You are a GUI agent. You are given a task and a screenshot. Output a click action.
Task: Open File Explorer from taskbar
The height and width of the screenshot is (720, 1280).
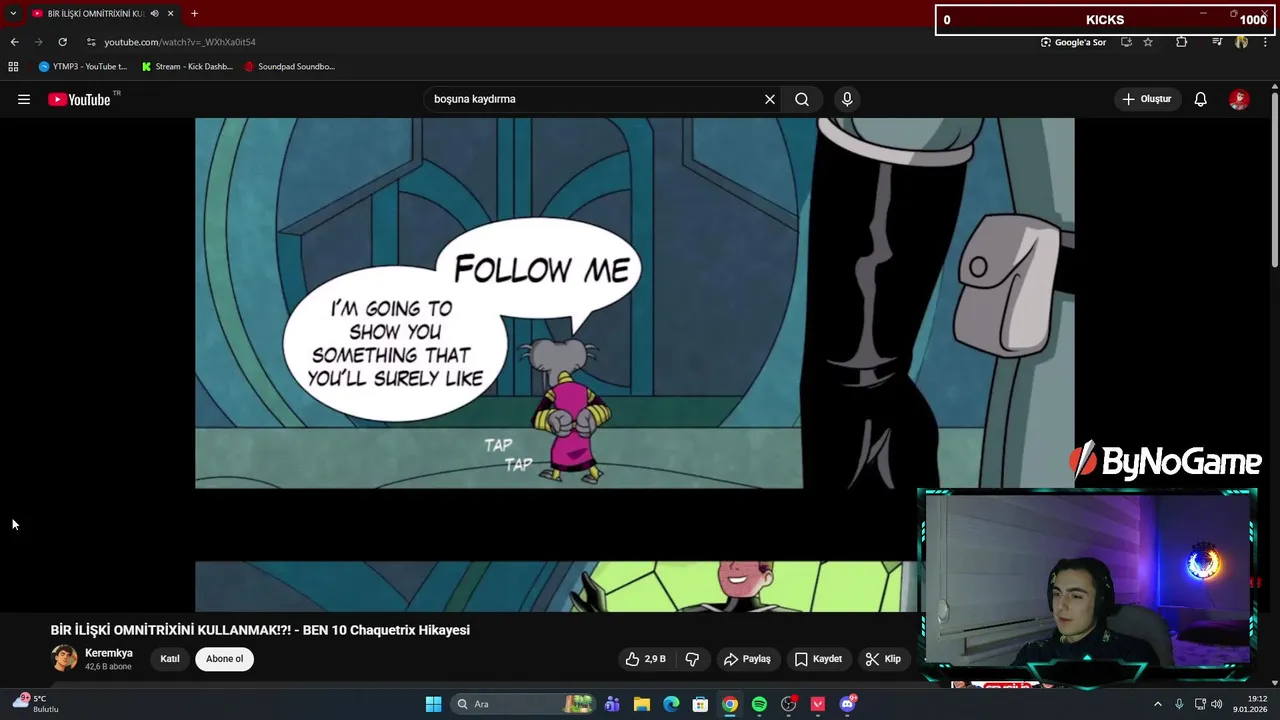642,704
